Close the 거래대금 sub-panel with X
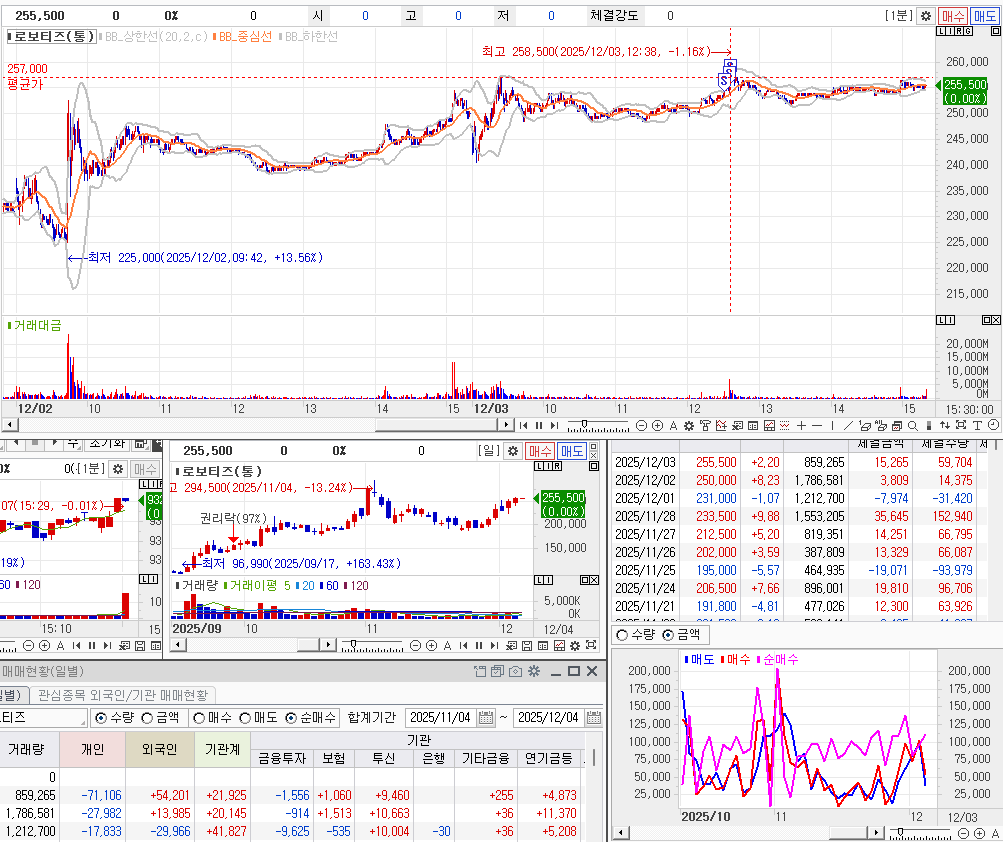1003x842 pixels. click(x=995, y=320)
